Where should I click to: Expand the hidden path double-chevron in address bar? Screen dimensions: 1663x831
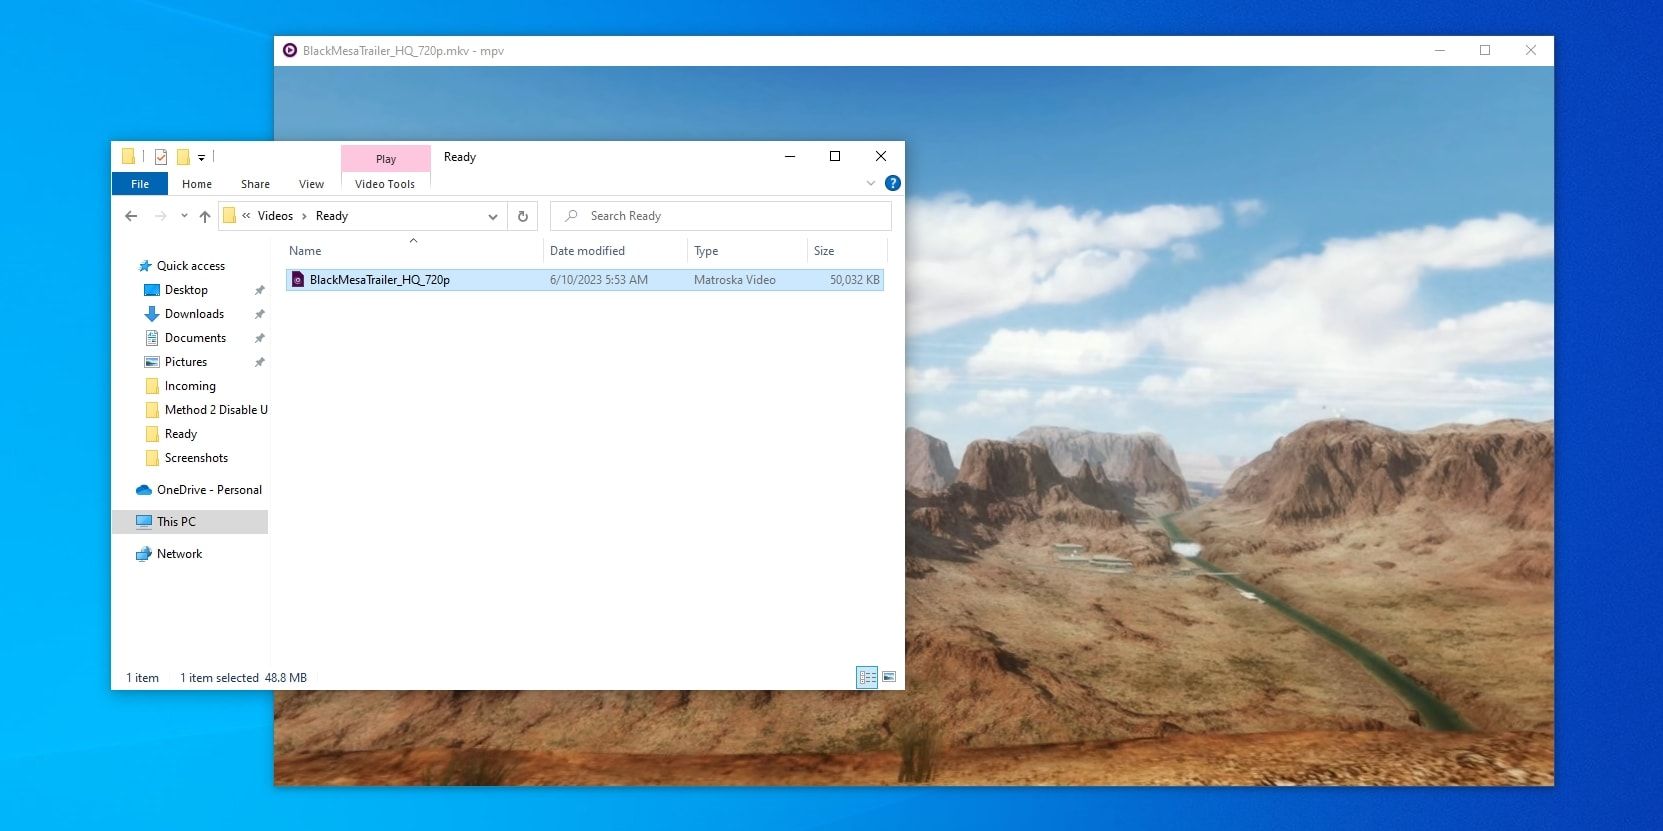(x=246, y=216)
